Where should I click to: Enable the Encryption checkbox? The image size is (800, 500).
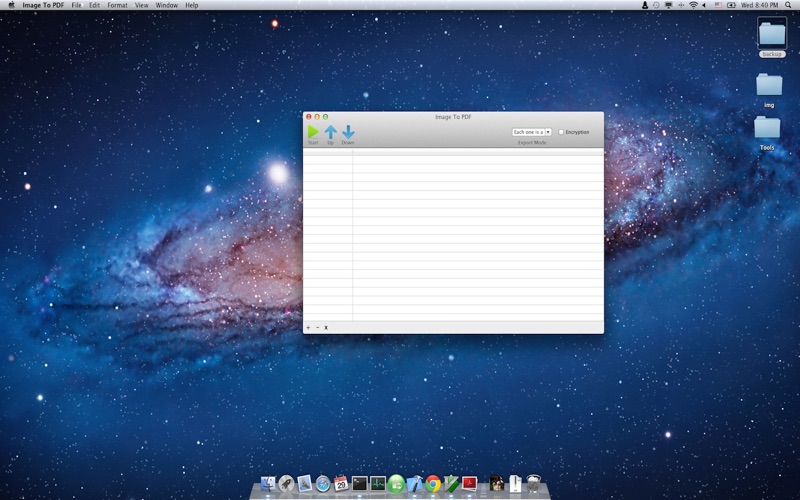click(x=561, y=132)
